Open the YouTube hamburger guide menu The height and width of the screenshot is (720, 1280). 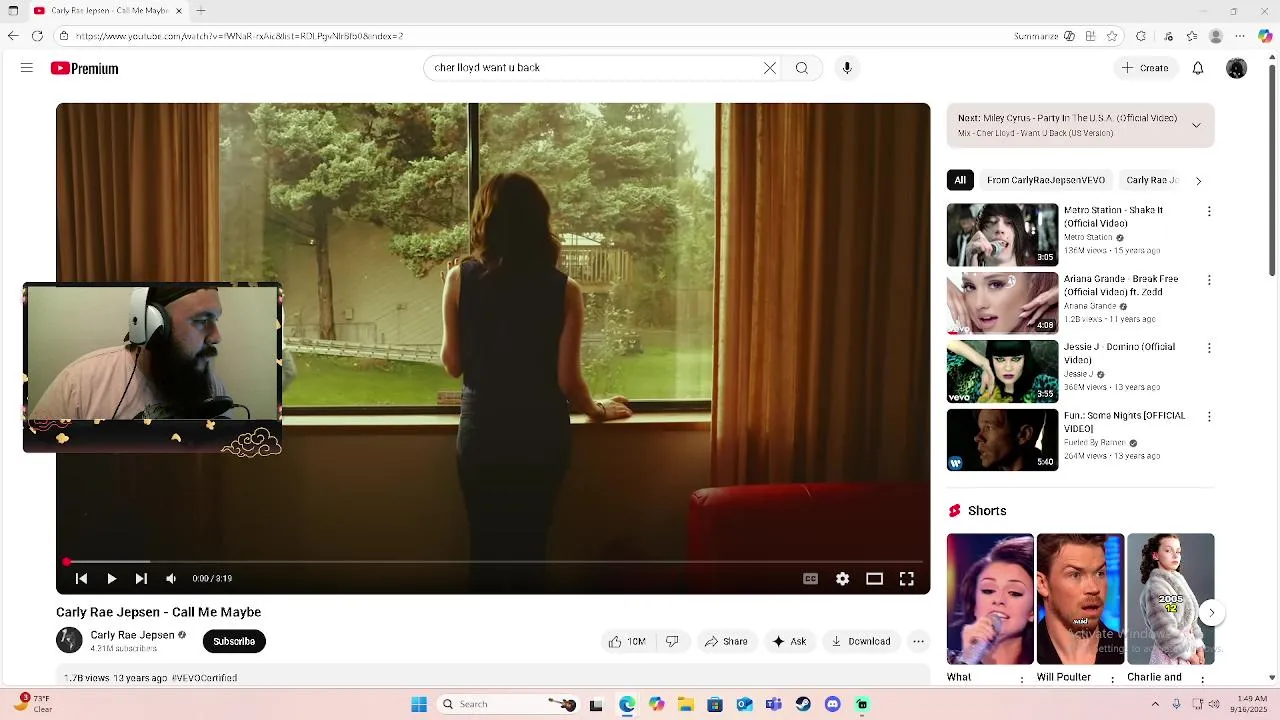27,68
